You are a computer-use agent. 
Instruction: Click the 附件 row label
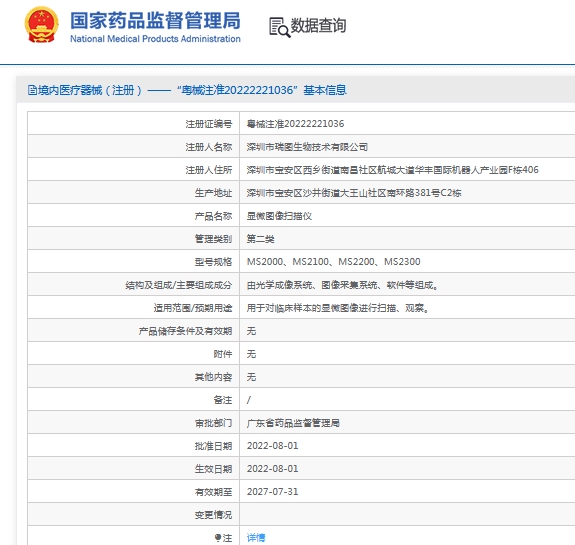point(223,354)
